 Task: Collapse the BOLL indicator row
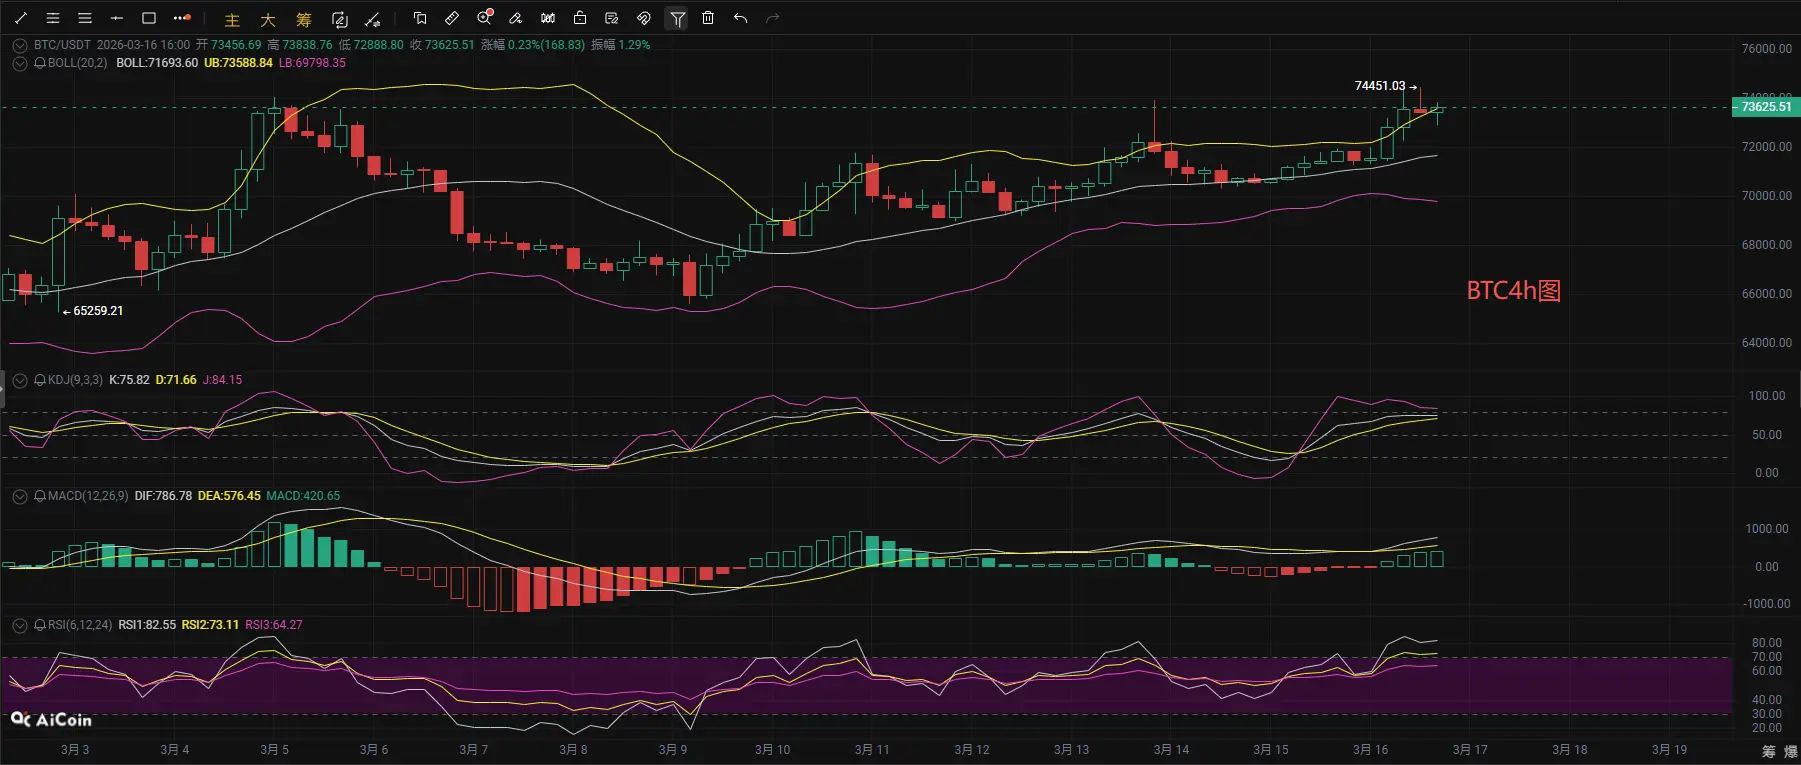tap(20, 63)
